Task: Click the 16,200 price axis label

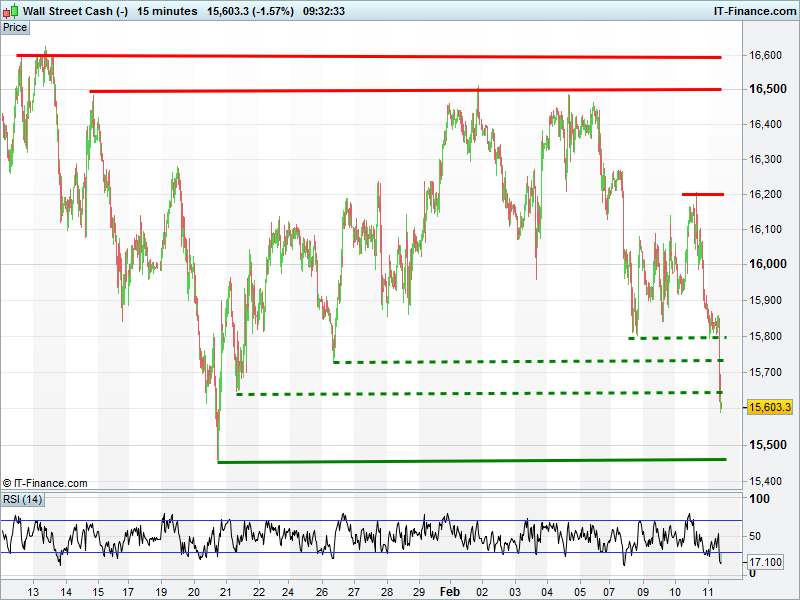Action: point(765,194)
